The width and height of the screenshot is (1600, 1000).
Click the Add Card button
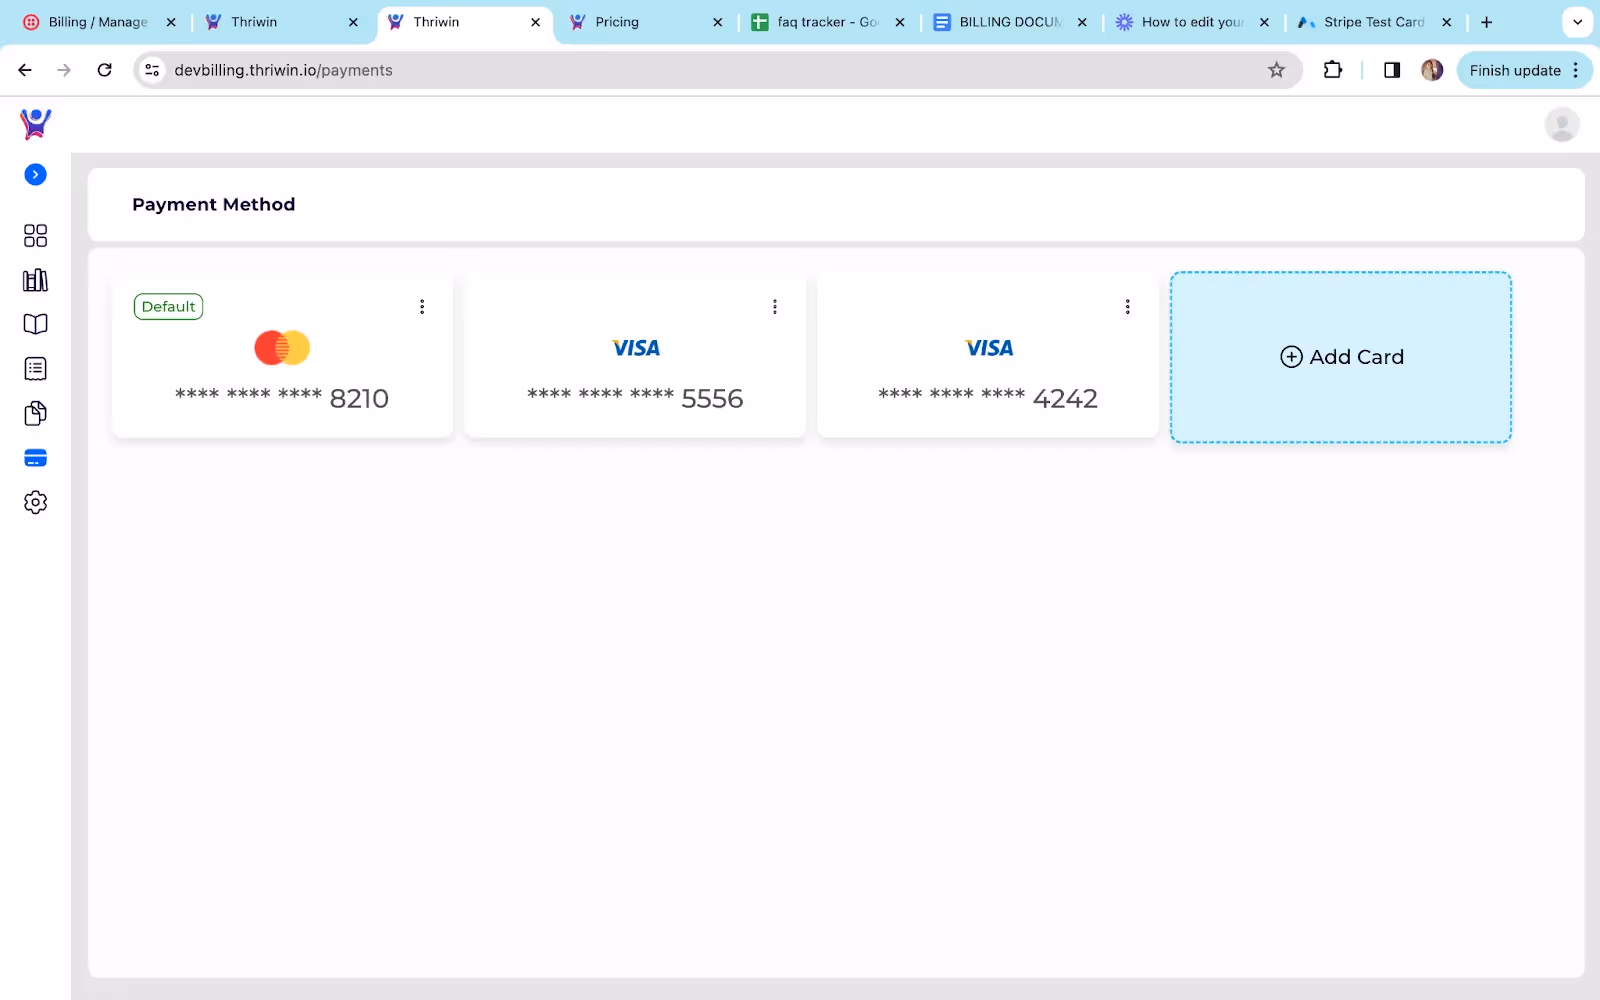coord(1341,357)
